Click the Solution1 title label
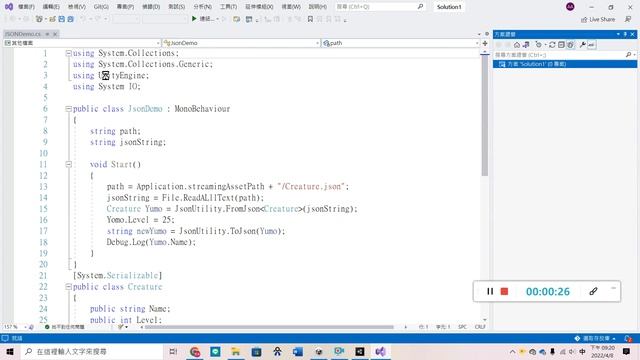The height and width of the screenshot is (360, 640). (449, 7)
